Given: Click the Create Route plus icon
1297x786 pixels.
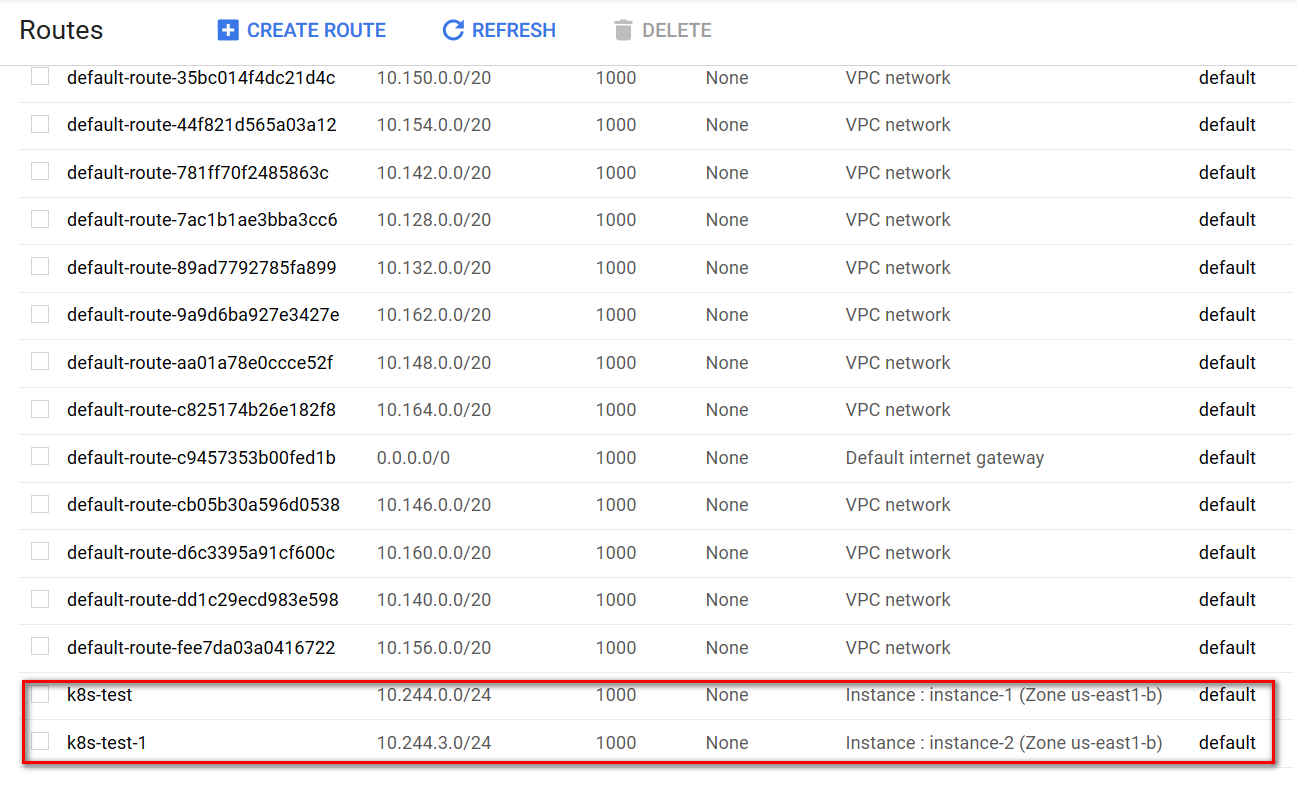Looking at the screenshot, I should click(x=228, y=31).
